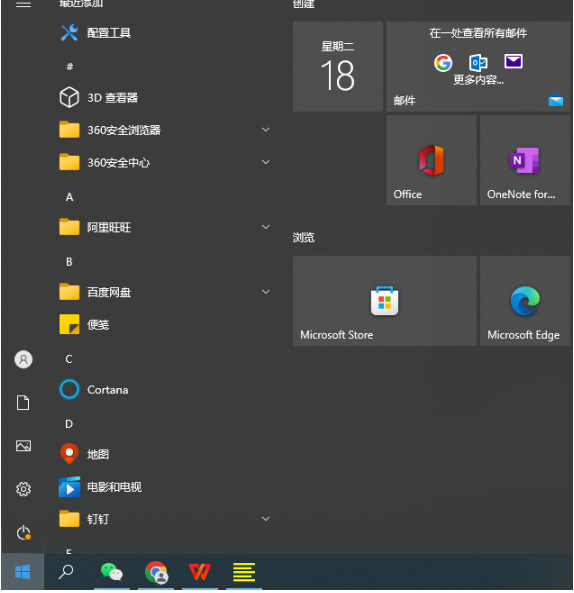The height and width of the screenshot is (593, 574).
Task: Click the # section header
Action: click(x=70, y=67)
